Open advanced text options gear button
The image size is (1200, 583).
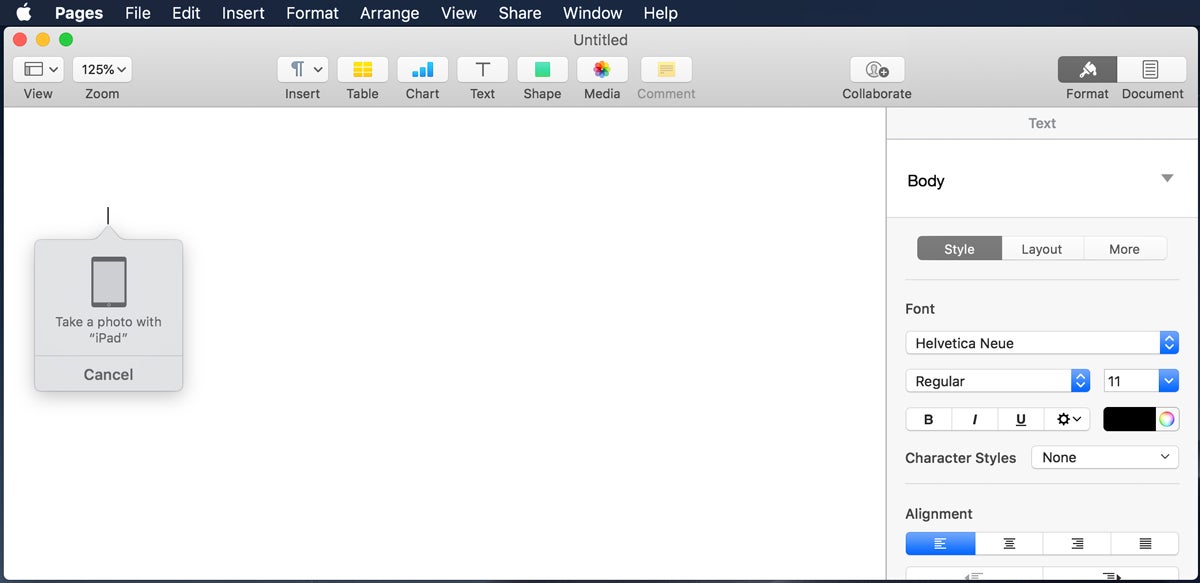(1068, 419)
